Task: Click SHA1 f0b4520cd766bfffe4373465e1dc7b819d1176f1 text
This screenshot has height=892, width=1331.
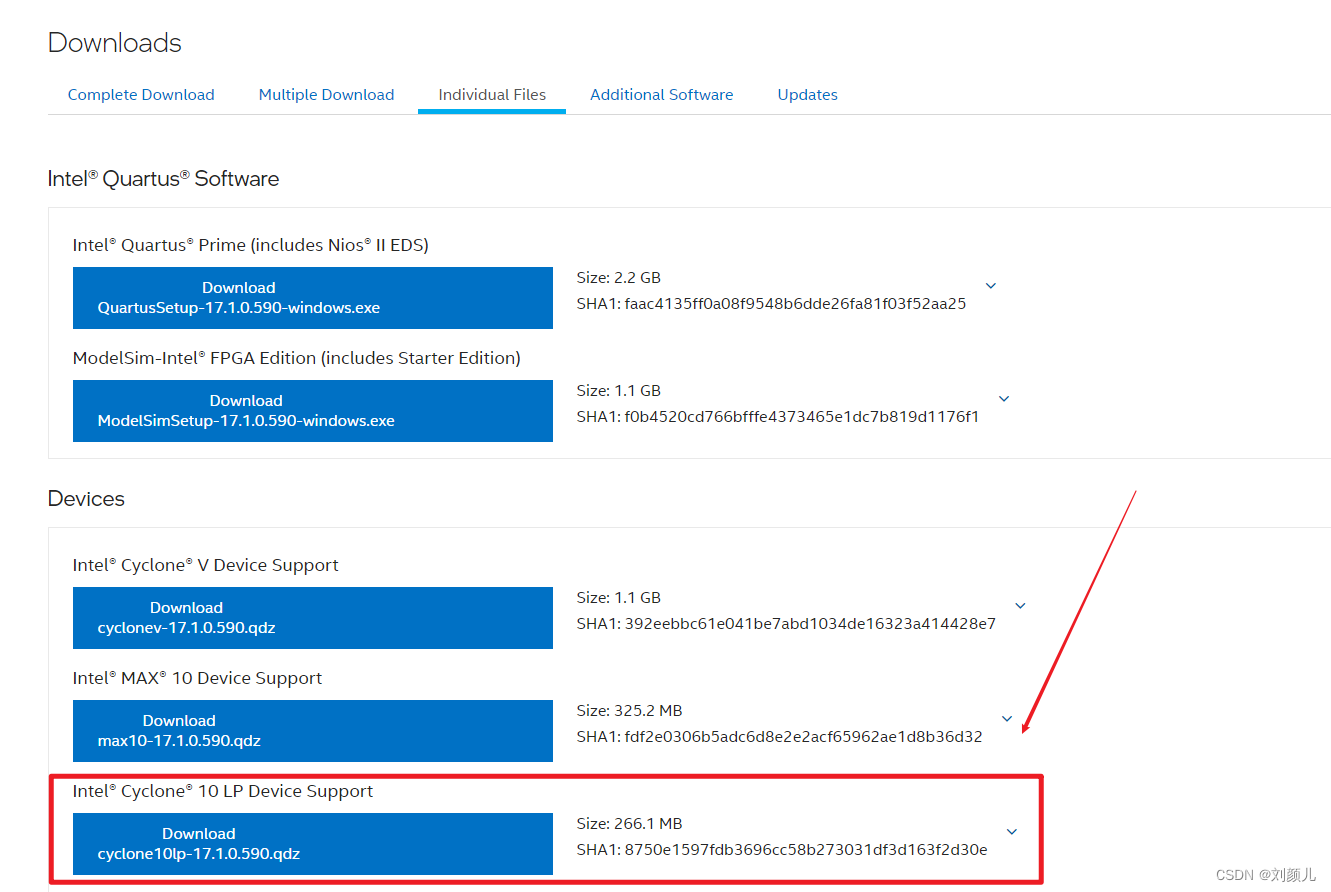Action: pyautogui.click(x=778, y=417)
